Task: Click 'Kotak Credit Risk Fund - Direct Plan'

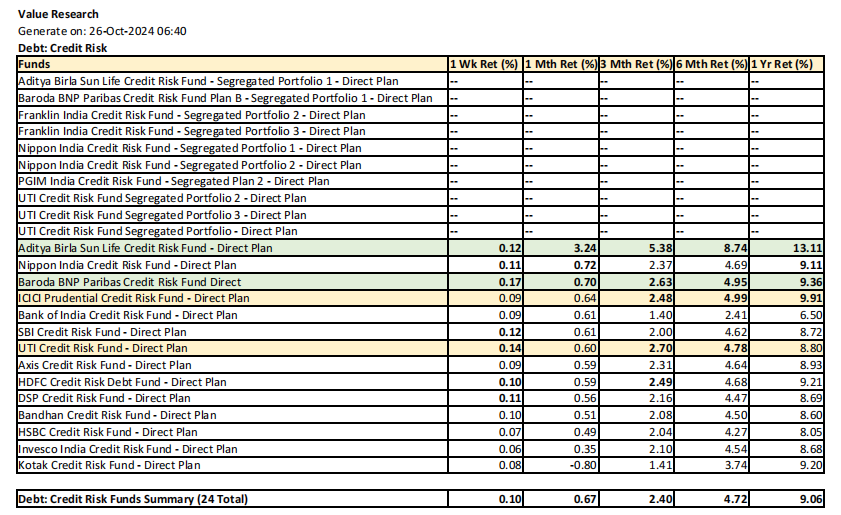Action: tap(109, 465)
